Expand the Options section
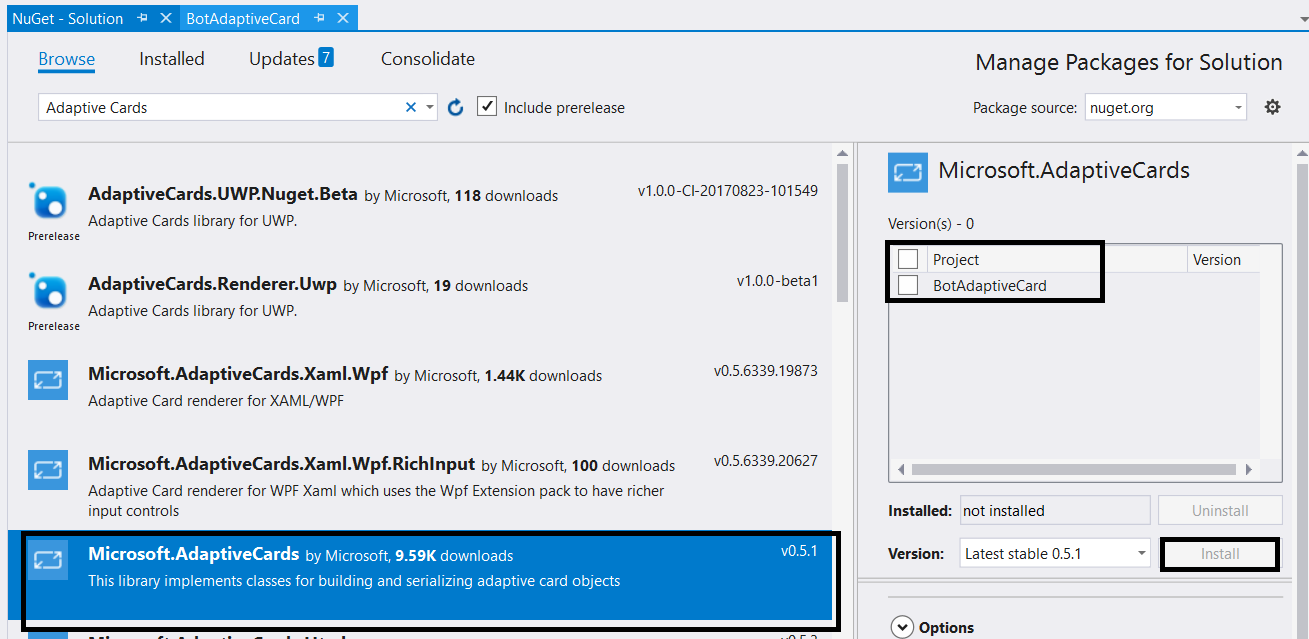The image size is (1309, 639). [x=902, y=627]
